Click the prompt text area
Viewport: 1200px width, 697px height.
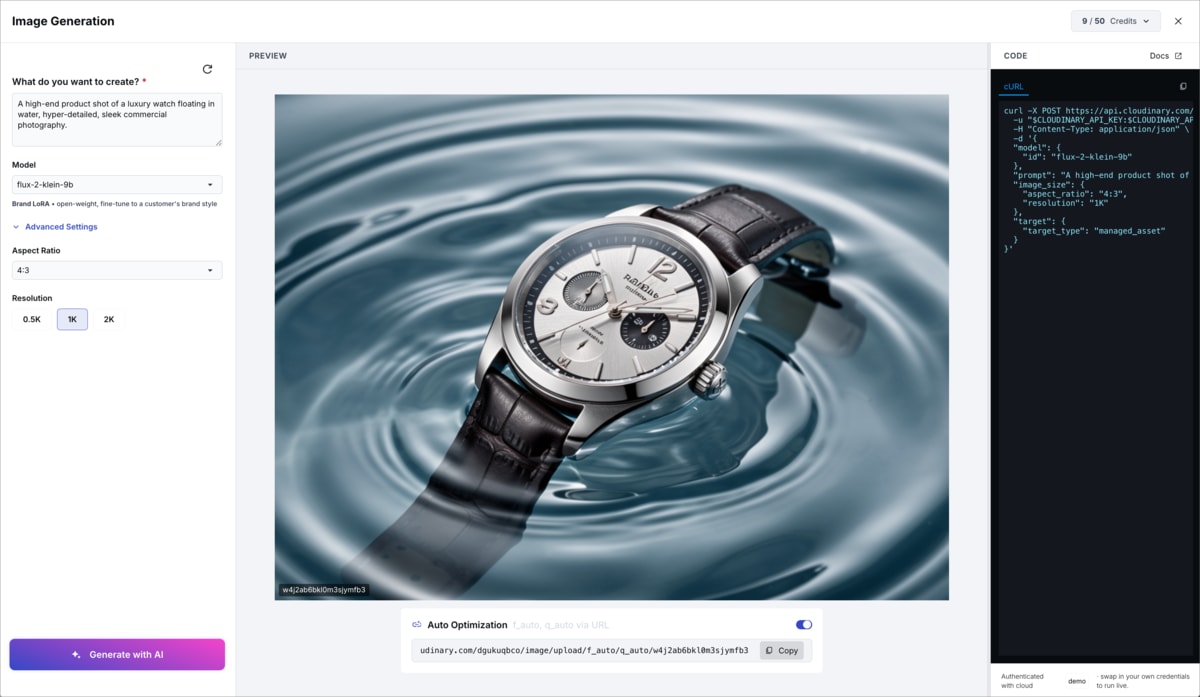point(117,120)
